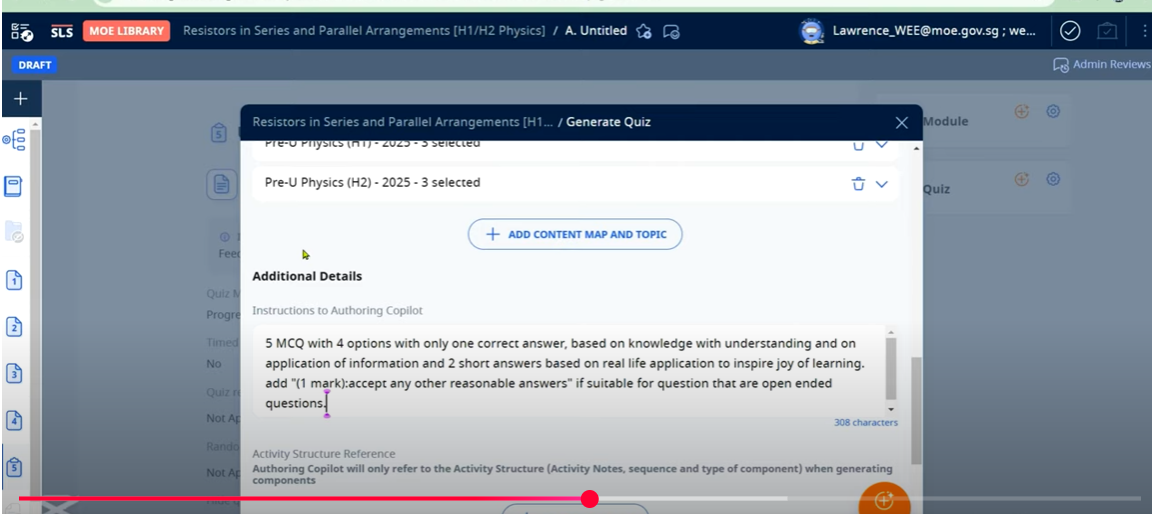Image resolution: width=1152 pixels, height=514 pixels.
Task: Open the task list icon beside SLS logo
Action: (x=21, y=32)
